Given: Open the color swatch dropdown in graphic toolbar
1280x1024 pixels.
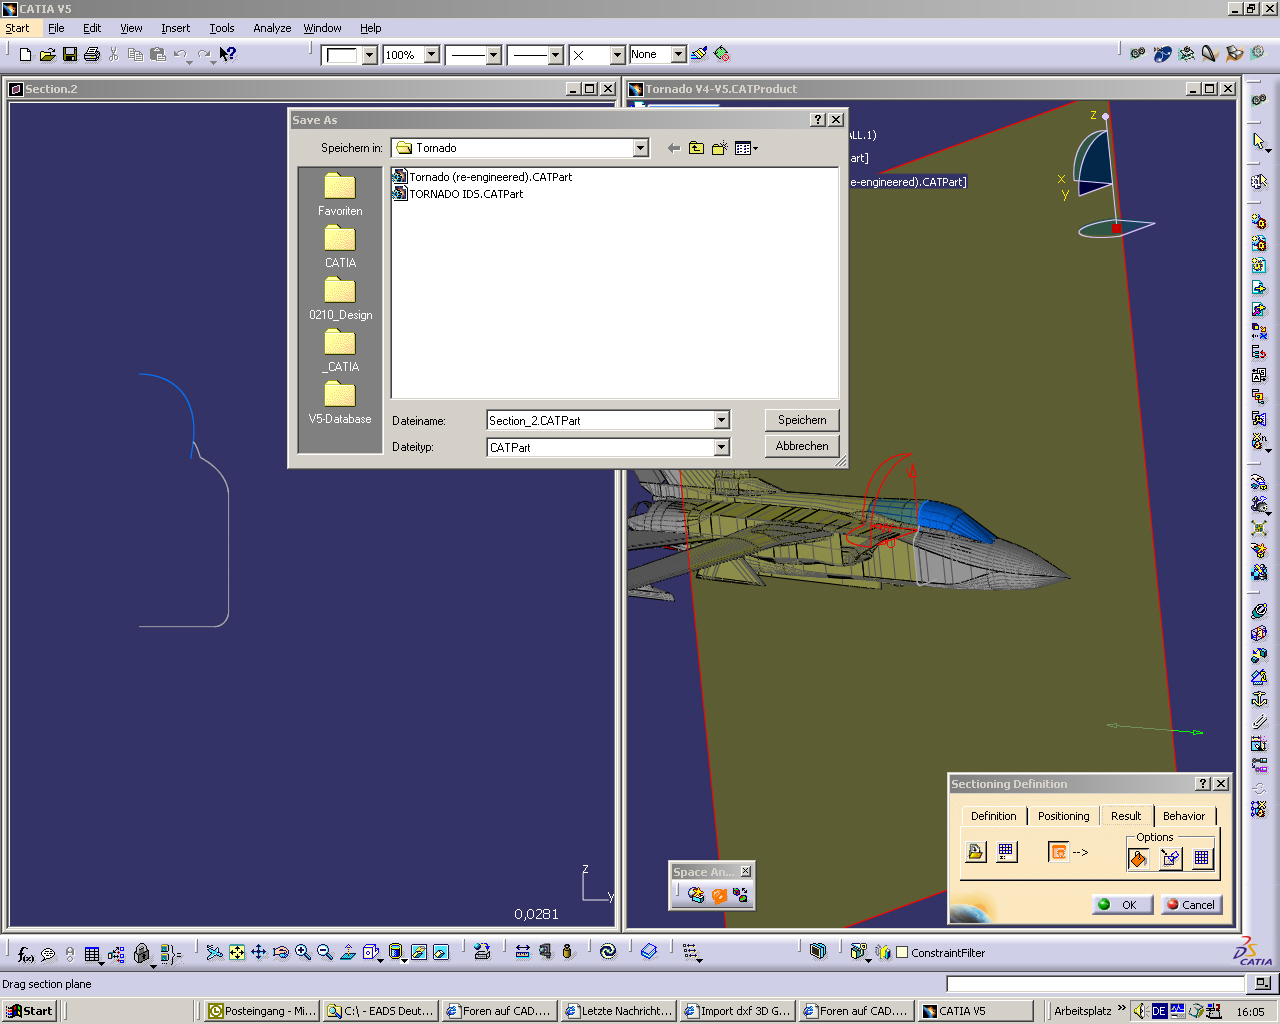Looking at the screenshot, I should click(x=369, y=55).
